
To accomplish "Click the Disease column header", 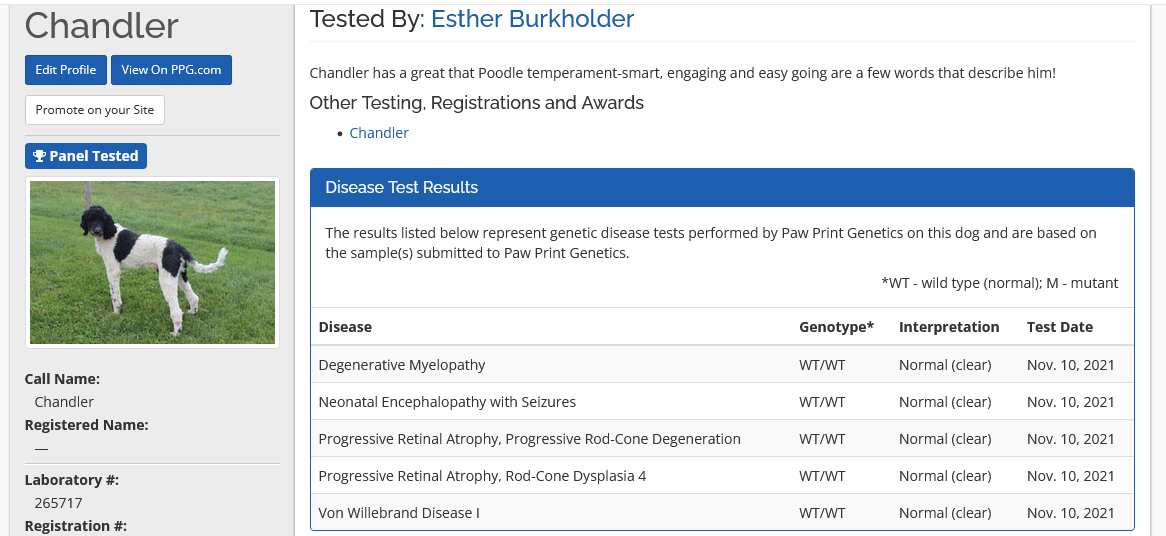I will [345, 327].
